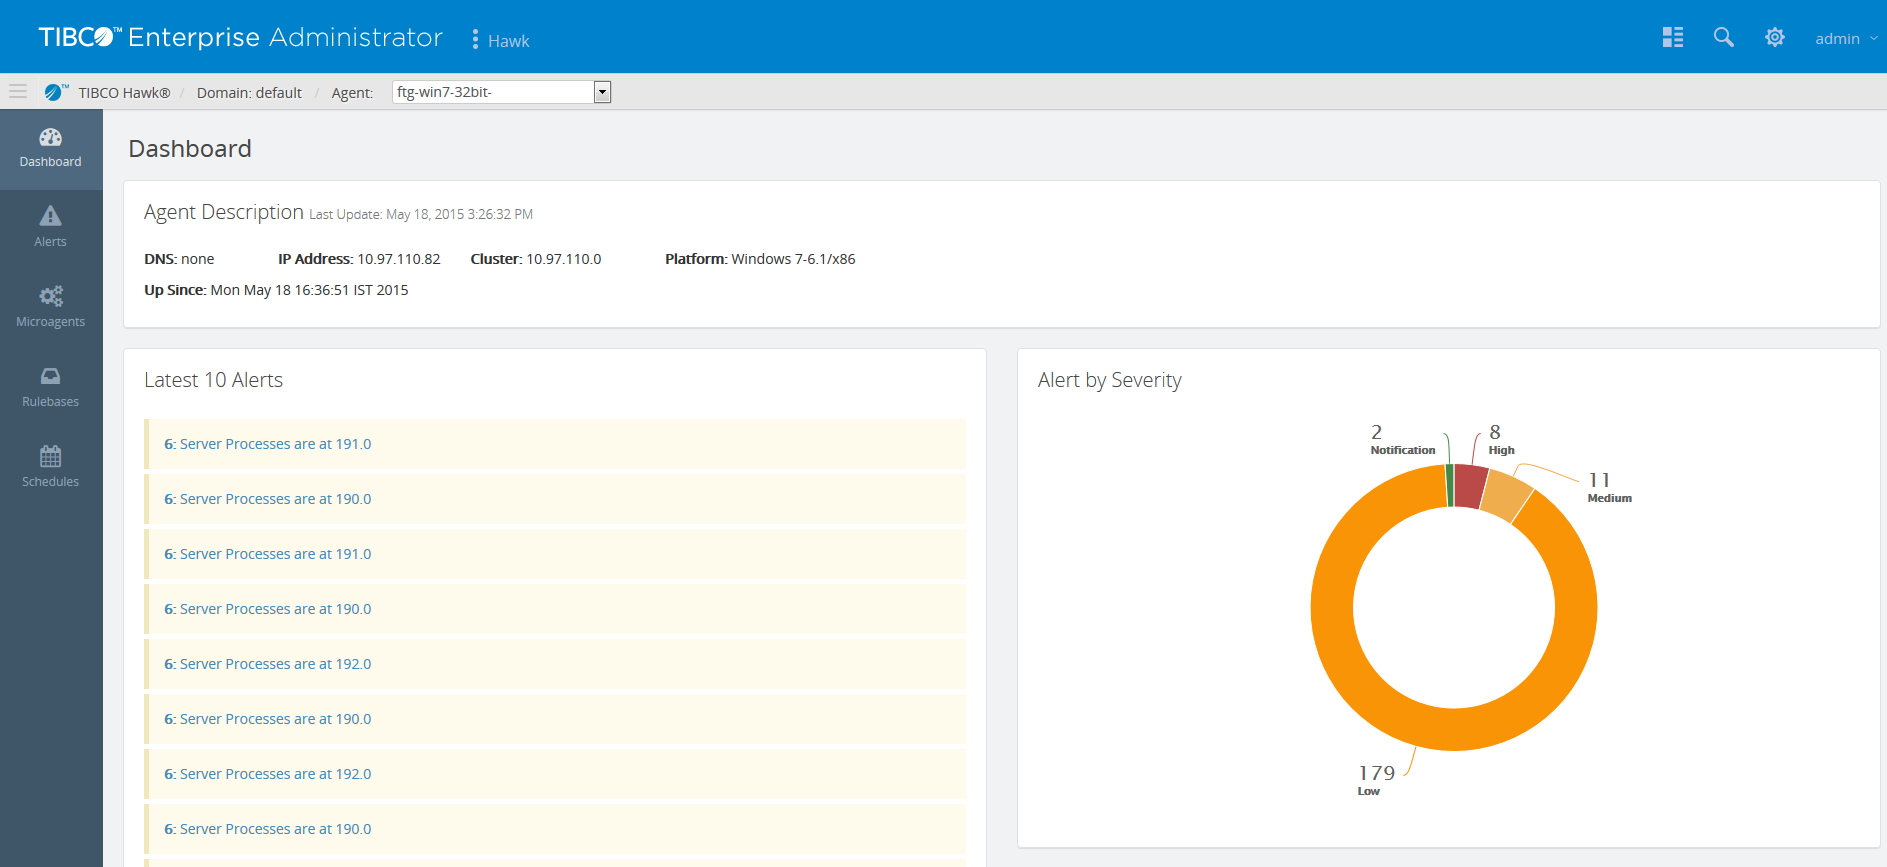The height and width of the screenshot is (867, 1887).
Task: Open the Alerts warning triangle icon
Action: pyautogui.click(x=50, y=216)
